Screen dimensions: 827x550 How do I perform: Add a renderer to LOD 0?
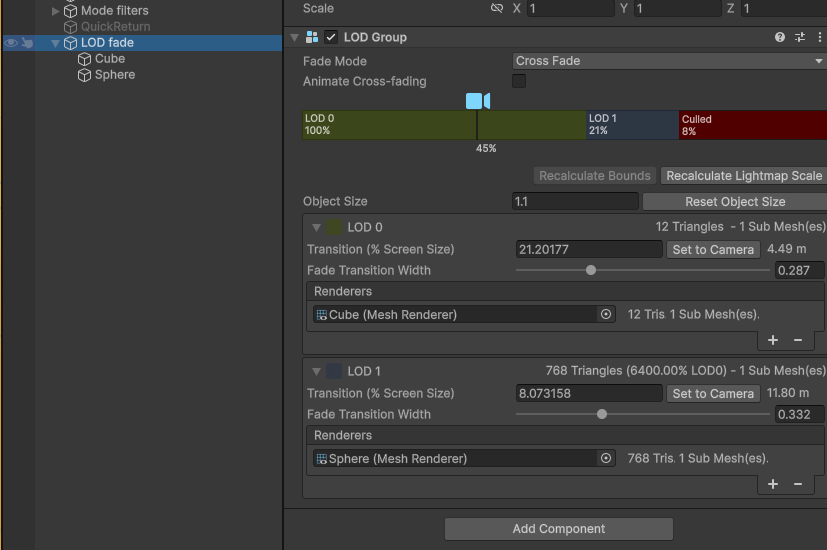773,340
